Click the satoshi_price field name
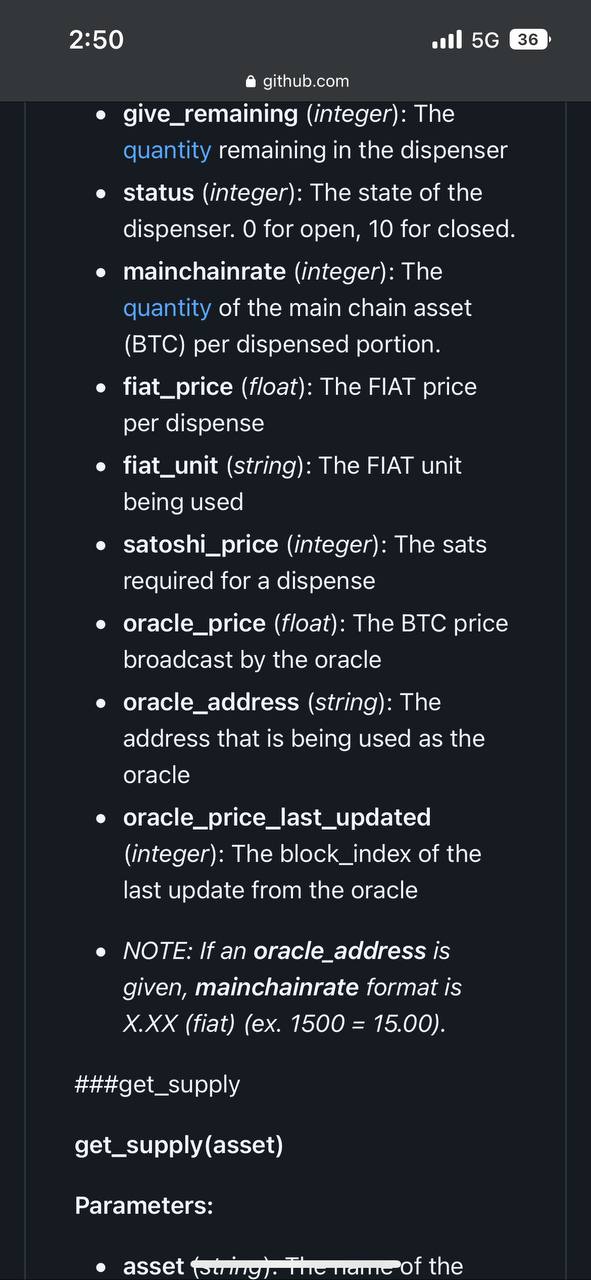 (201, 545)
